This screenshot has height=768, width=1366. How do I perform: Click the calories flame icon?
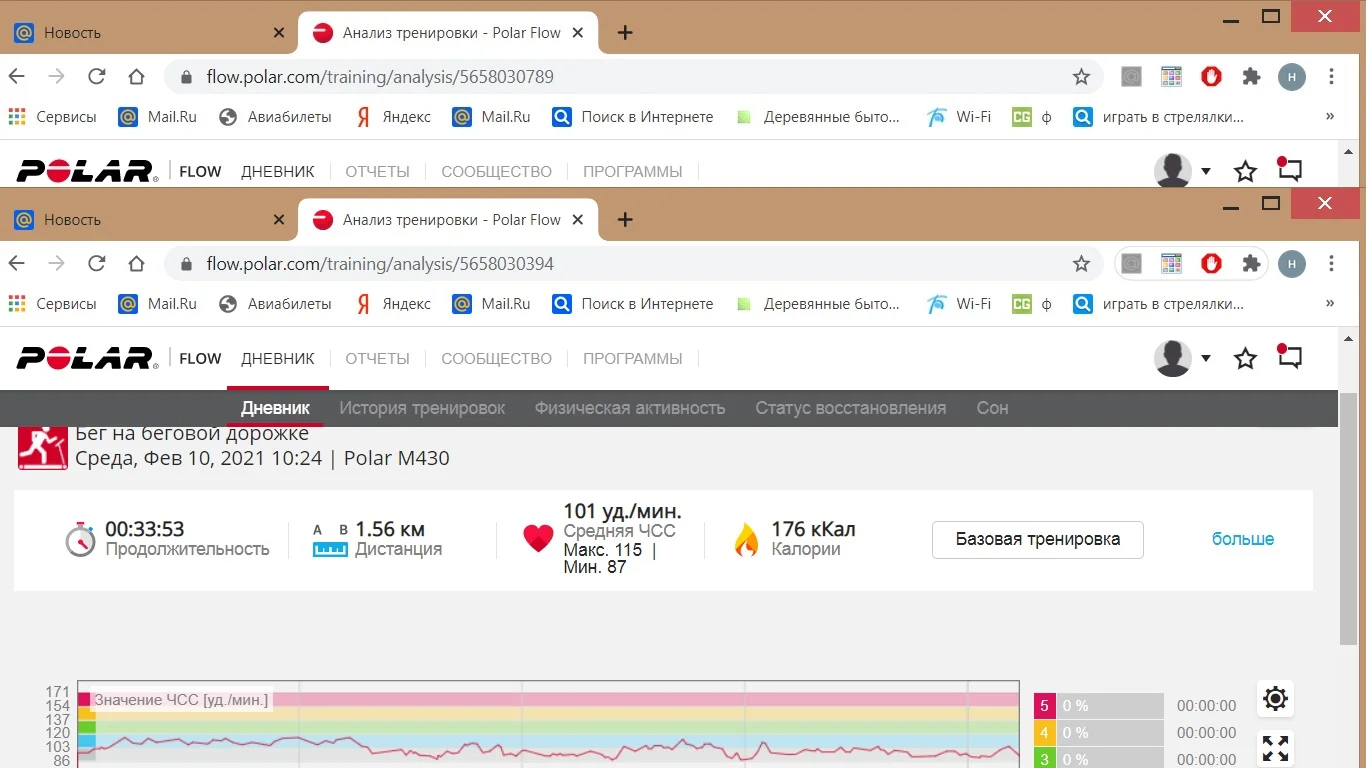tap(746, 539)
